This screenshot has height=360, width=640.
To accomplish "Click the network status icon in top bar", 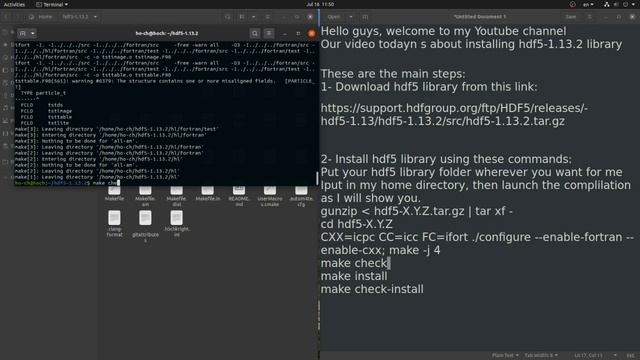I will coord(607,4).
